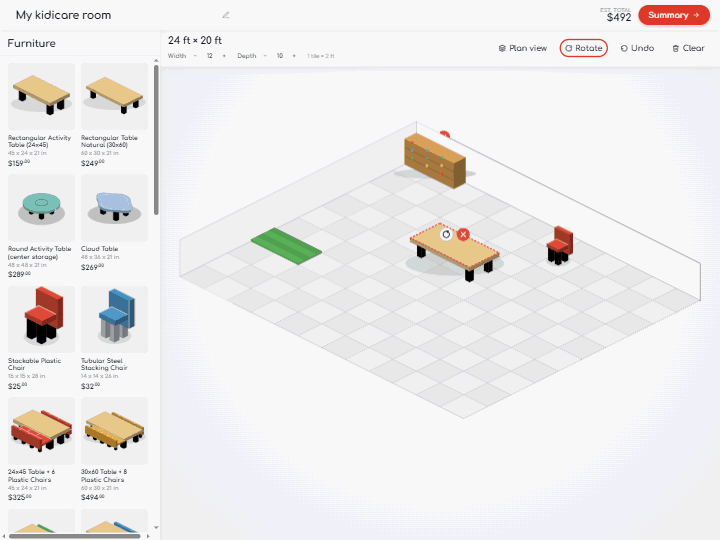
Task: Click the $325 price of 24x45 table set
Action: coord(19,497)
